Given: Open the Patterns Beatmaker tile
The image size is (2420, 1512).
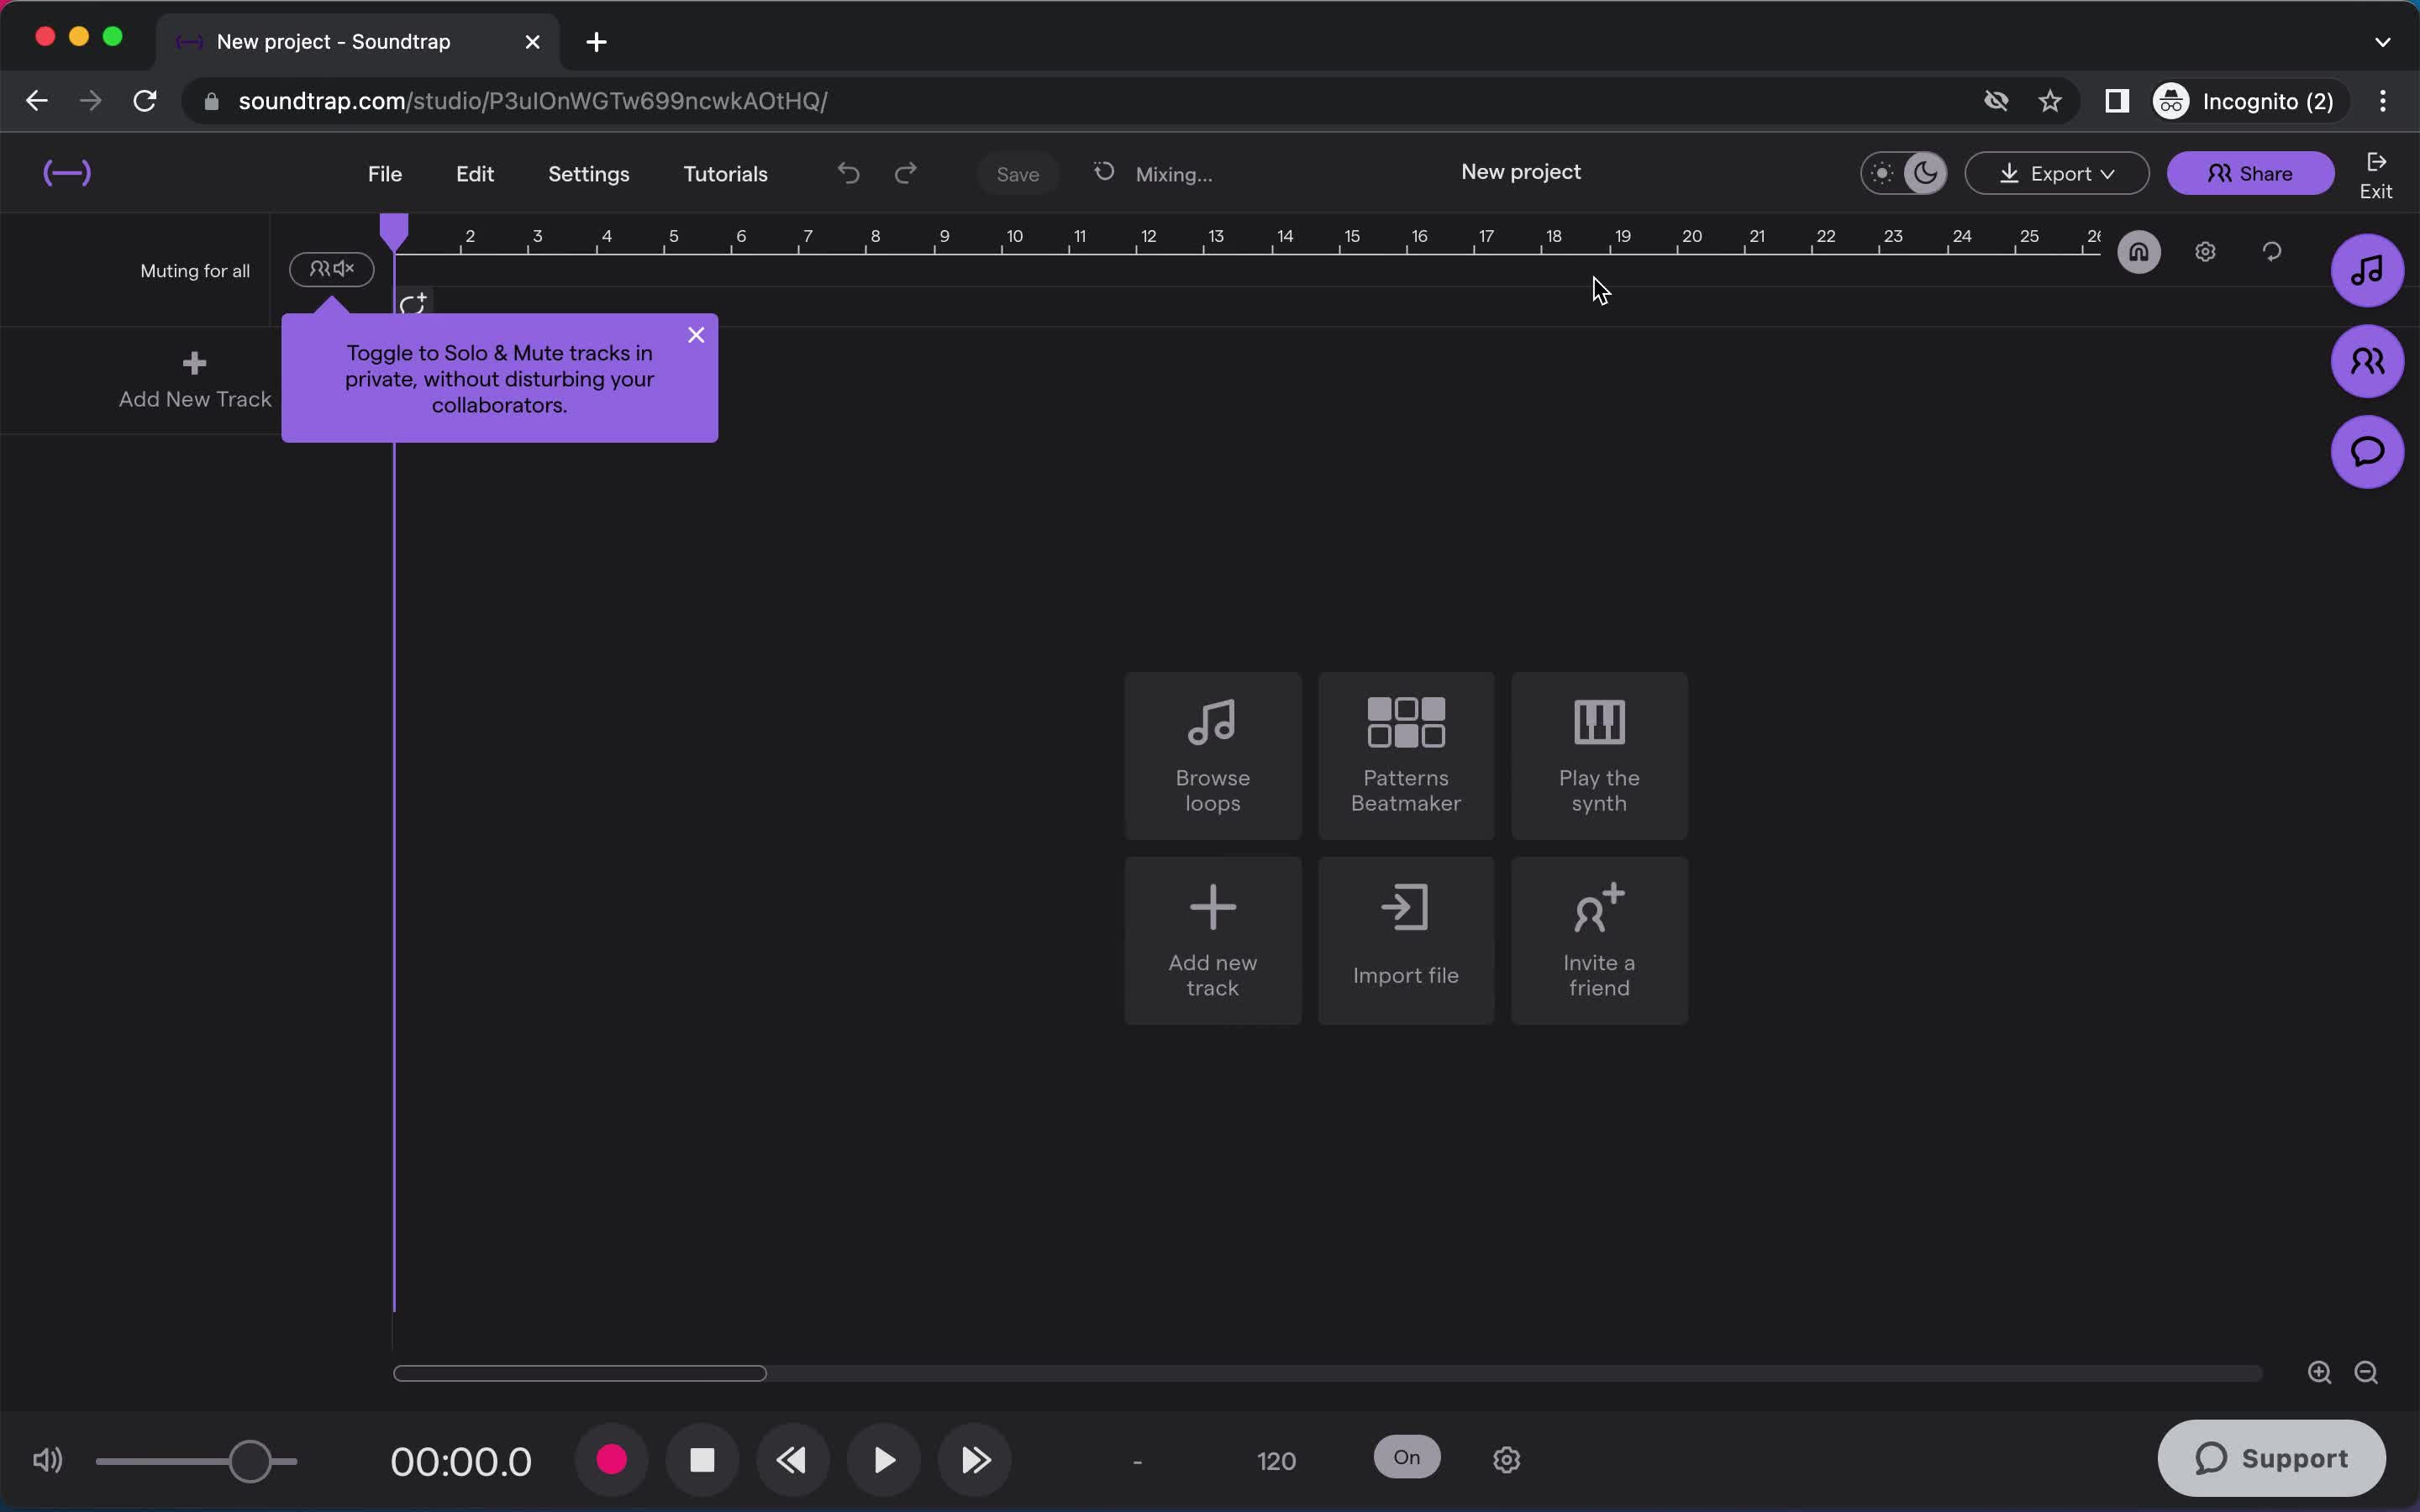Looking at the screenshot, I should 1406,756.
